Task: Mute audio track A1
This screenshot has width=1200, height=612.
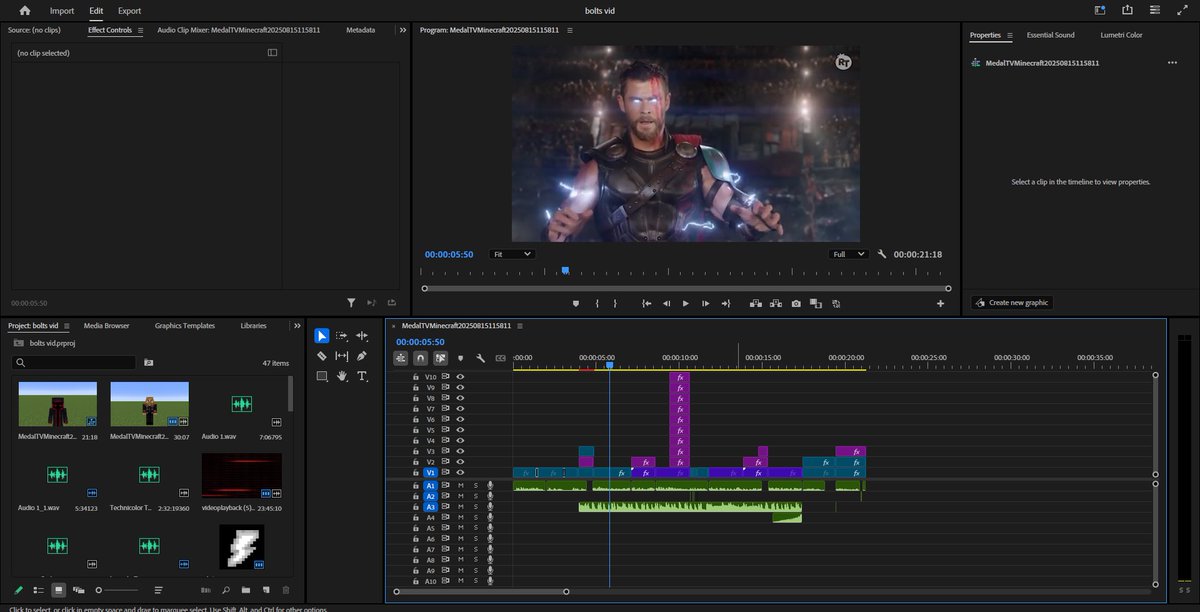Action: tap(461, 486)
